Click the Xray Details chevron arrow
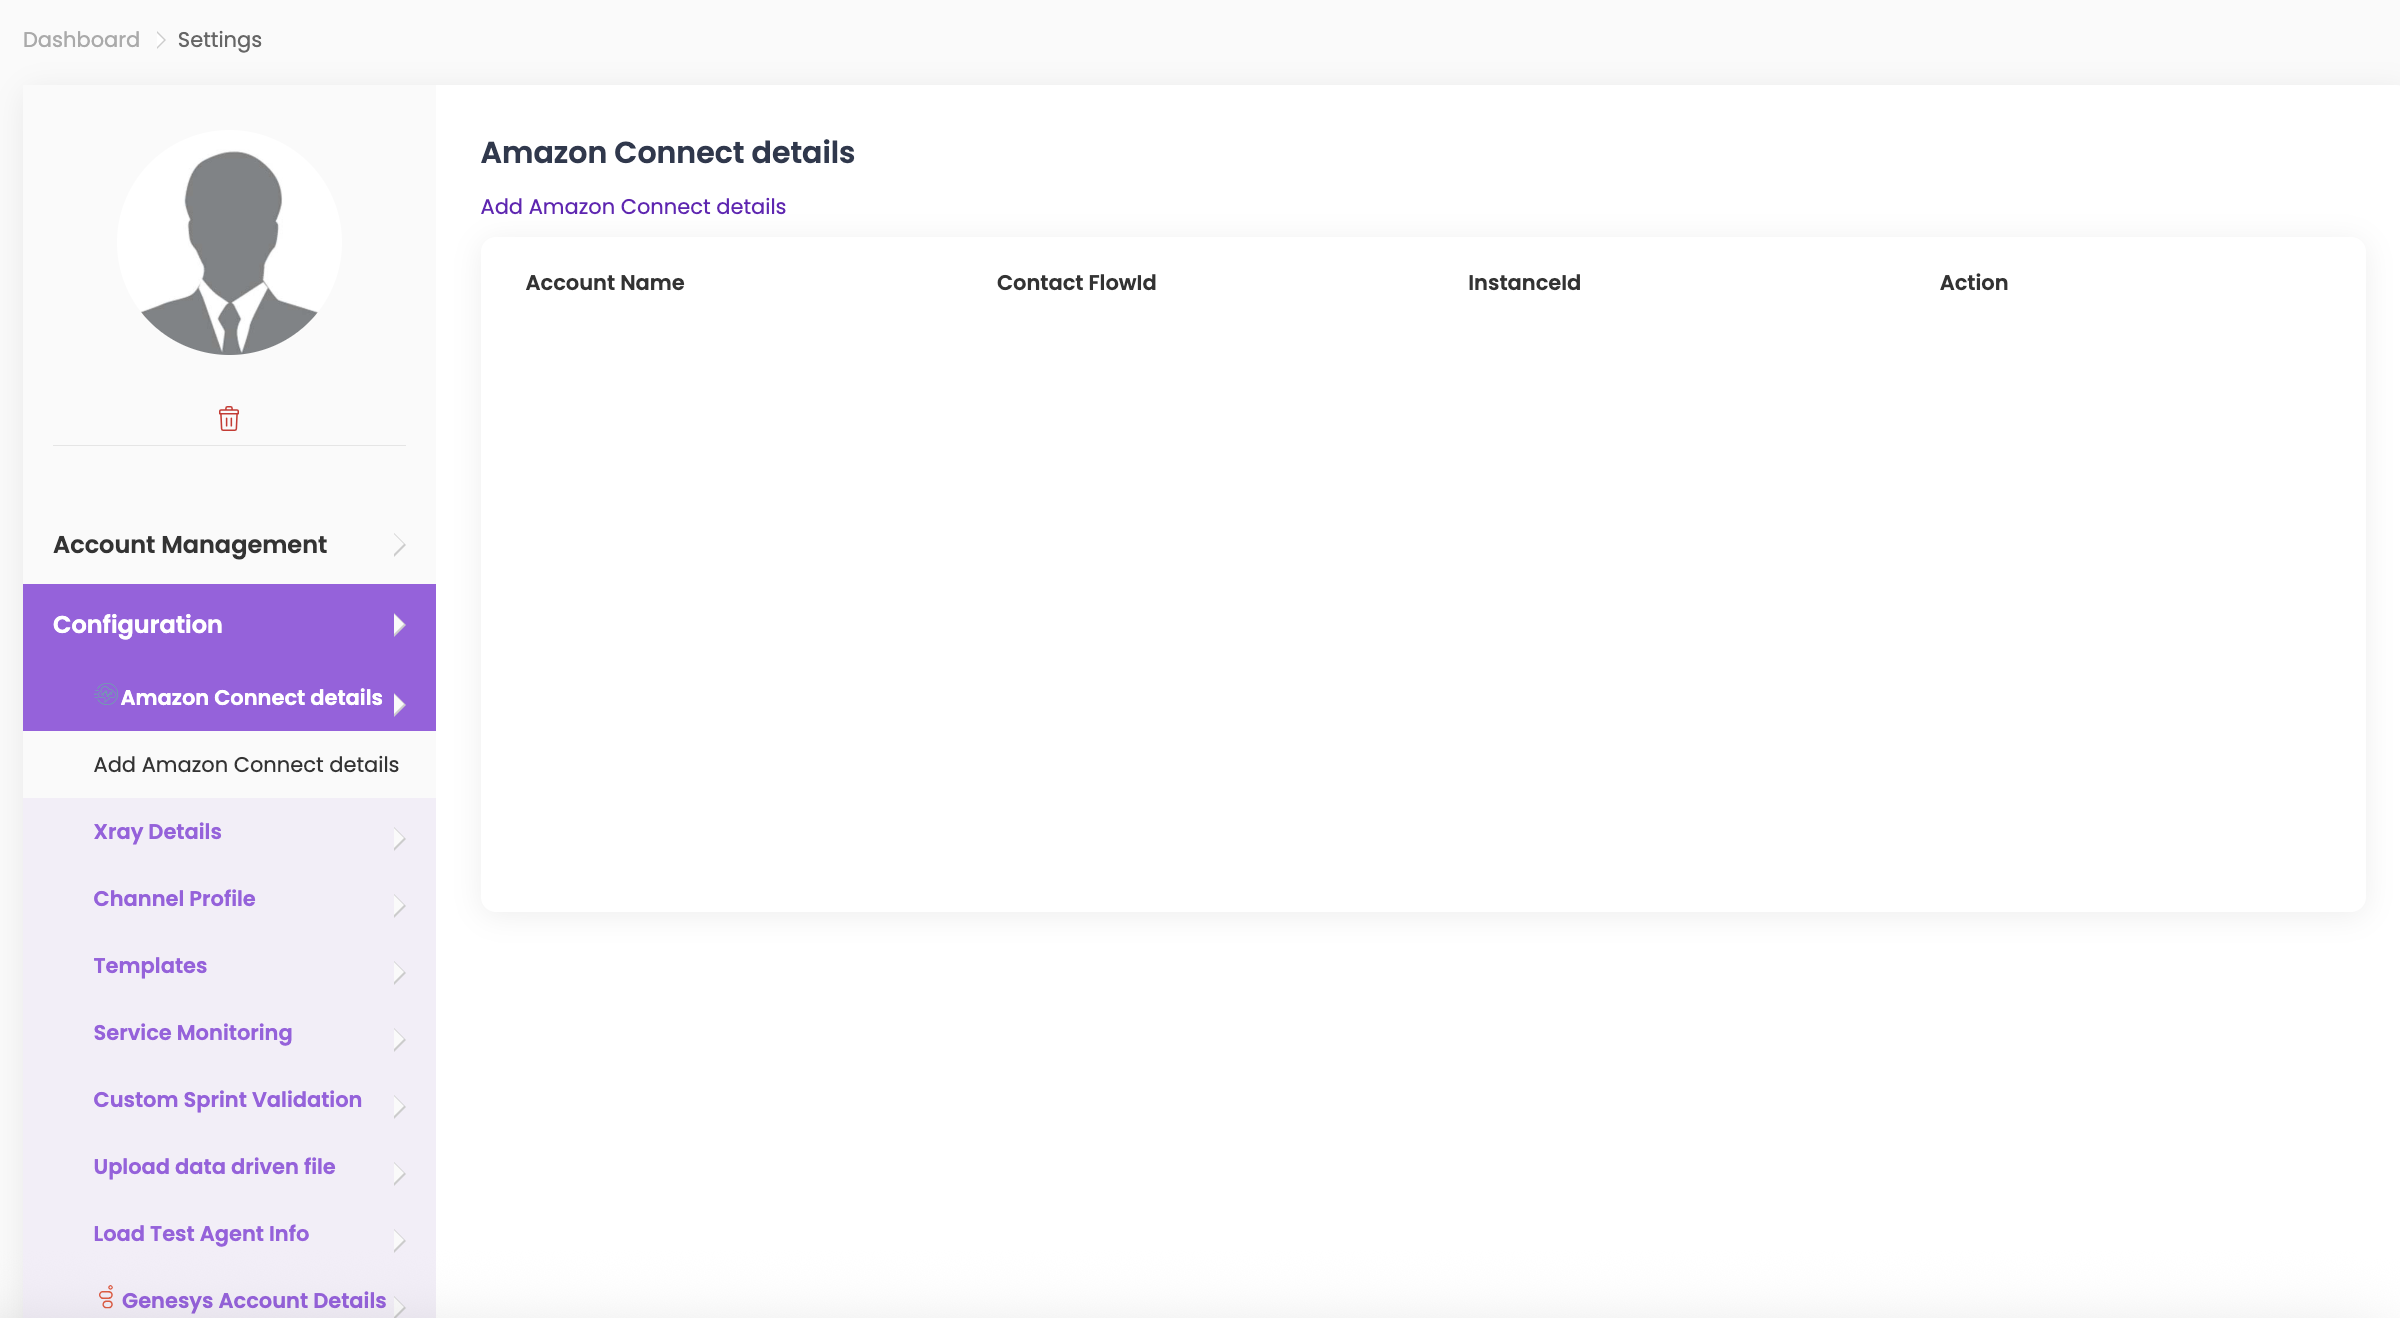 pyautogui.click(x=399, y=839)
